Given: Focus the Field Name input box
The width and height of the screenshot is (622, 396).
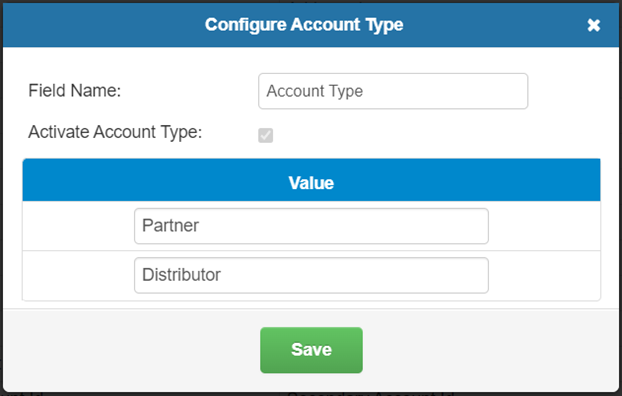Looking at the screenshot, I should pyautogui.click(x=393, y=91).
